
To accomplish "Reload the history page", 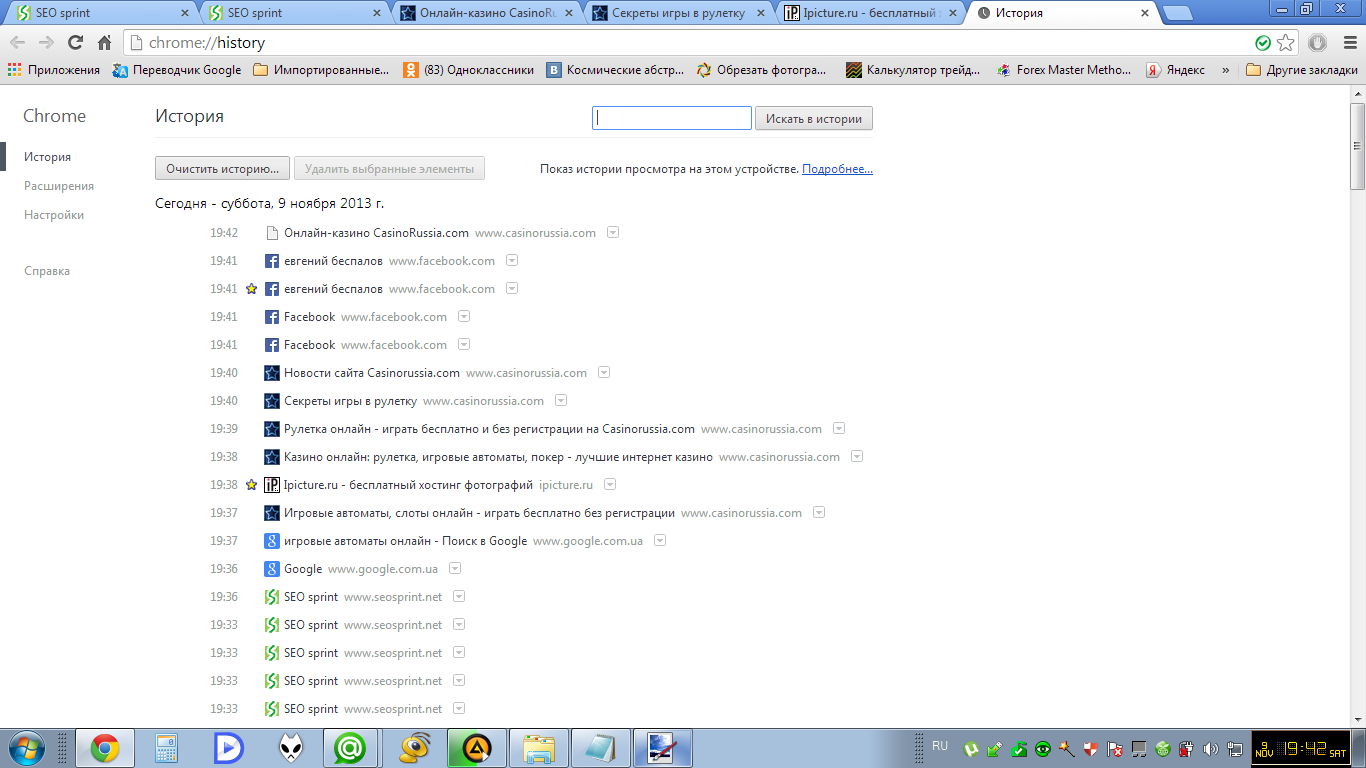I will point(75,43).
